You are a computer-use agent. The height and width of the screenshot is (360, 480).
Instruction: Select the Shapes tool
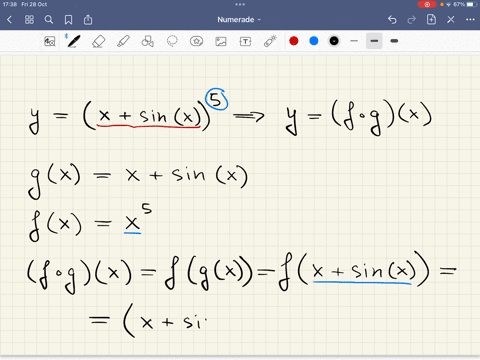[147, 41]
